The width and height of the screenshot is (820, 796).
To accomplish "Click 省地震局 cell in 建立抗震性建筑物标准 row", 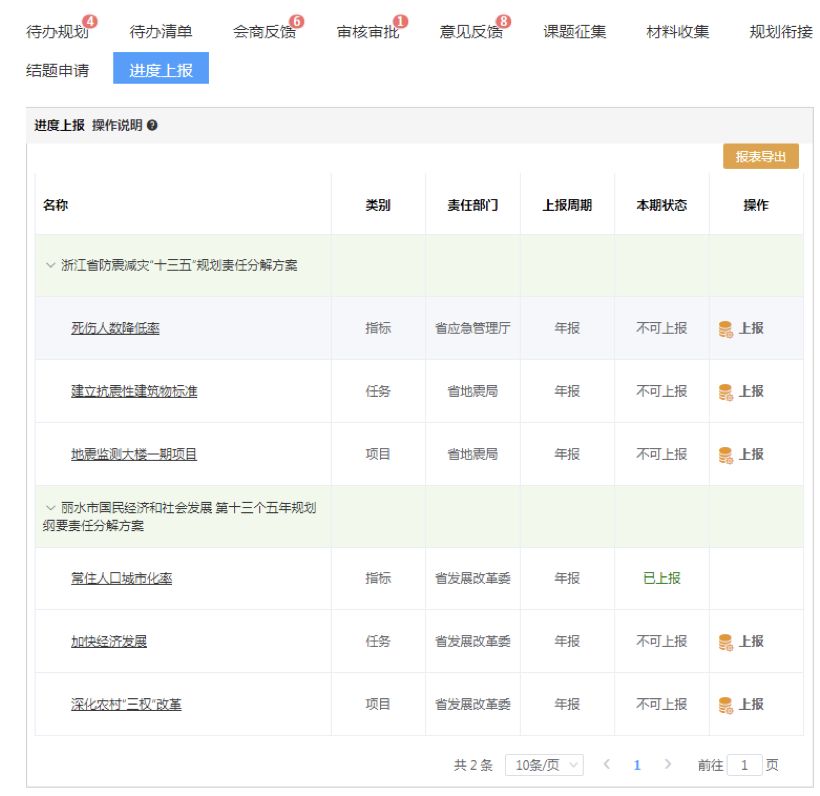I will (473, 391).
